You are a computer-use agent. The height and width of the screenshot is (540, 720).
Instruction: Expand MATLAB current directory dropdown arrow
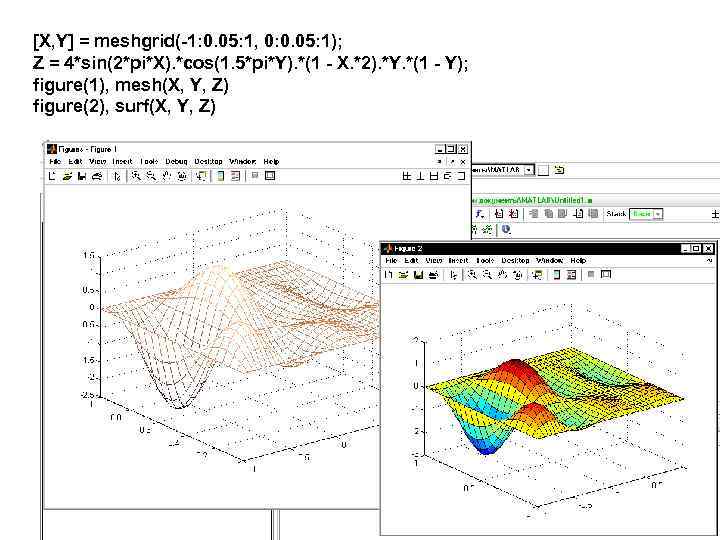click(529, 170)
